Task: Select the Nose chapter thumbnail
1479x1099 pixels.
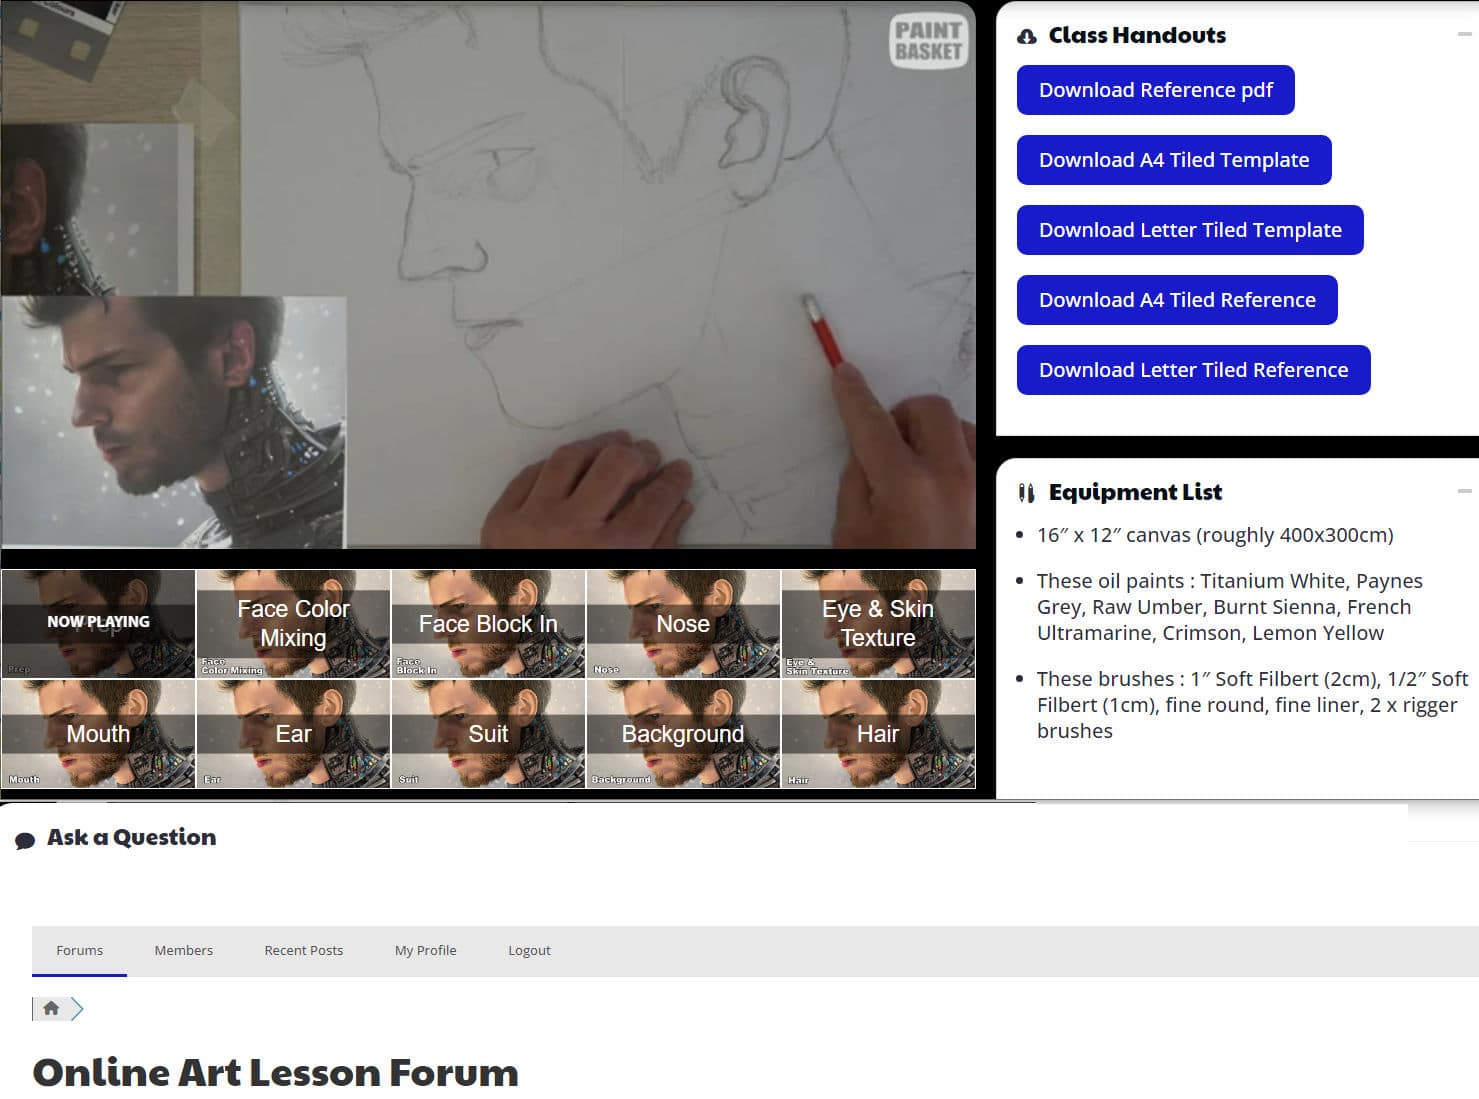Action: [682, 623]
